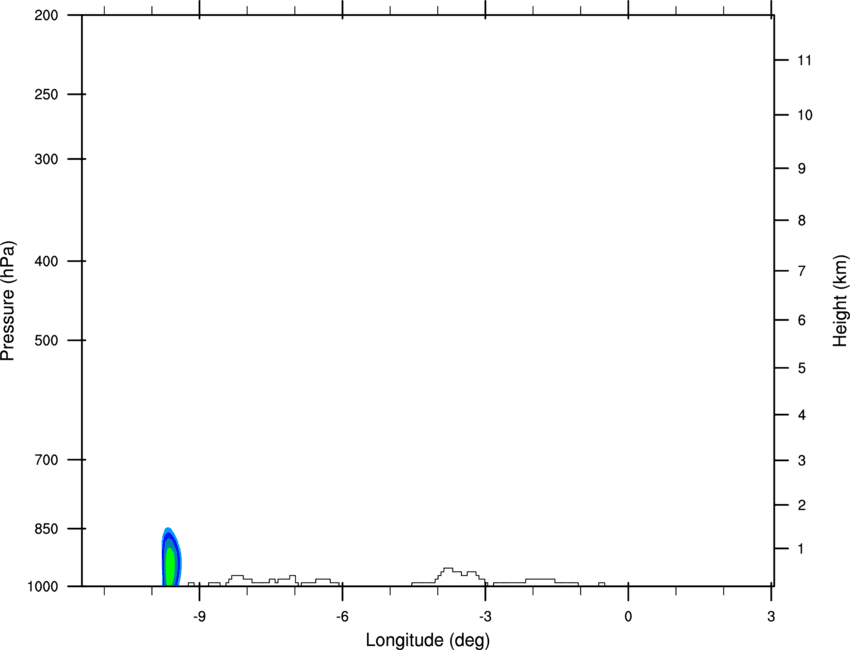Click the -6 longitude tick label
The width and height of the screenshot is (850, 650).
tap(342, 616)
